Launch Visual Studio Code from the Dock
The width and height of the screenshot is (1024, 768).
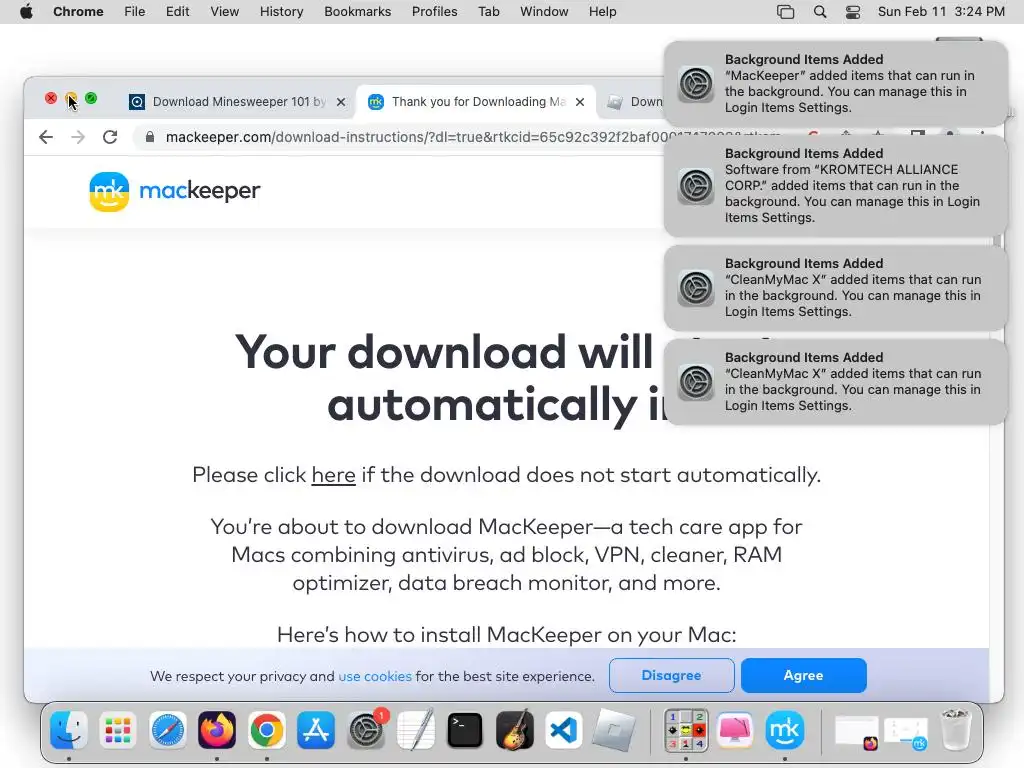point(564,729)
